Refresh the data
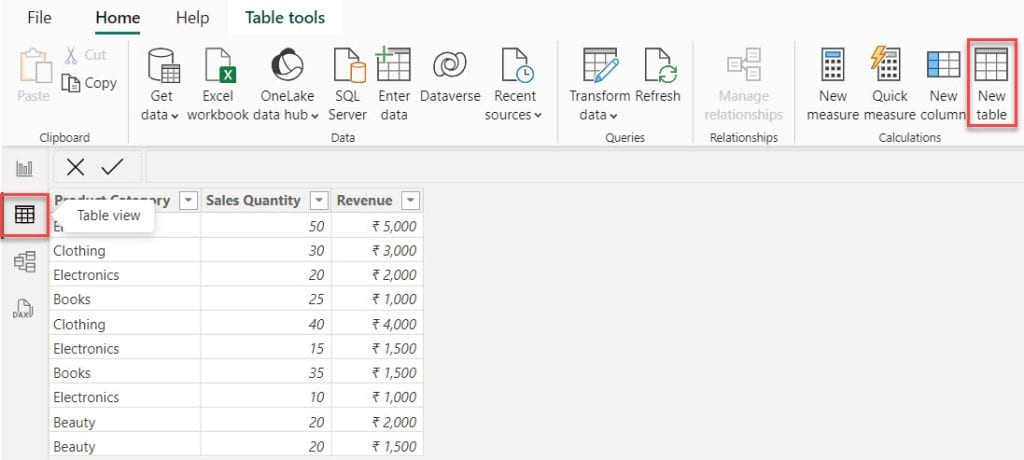Image resolution: width=1024 pixels, height=460 pixels. pos(658,76)
